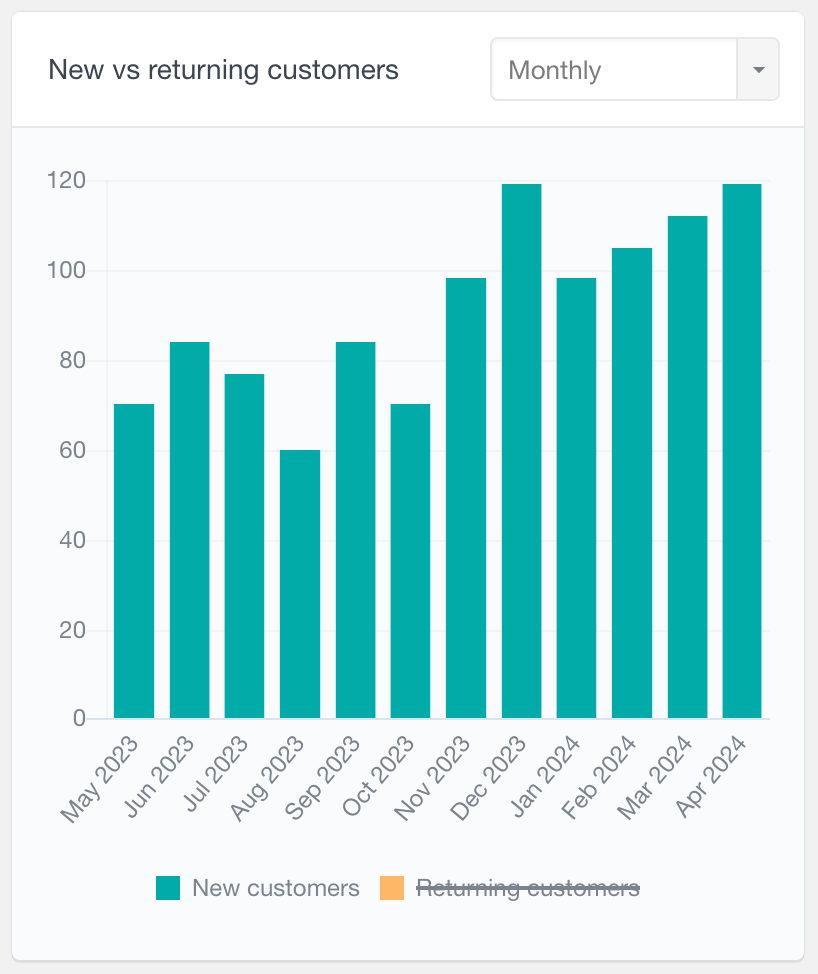The height and width of the screenshot is (974, 818).
Task: Select the Aug 2023 lowest bar
Action: pyautogui.click(x=300, y=585)
